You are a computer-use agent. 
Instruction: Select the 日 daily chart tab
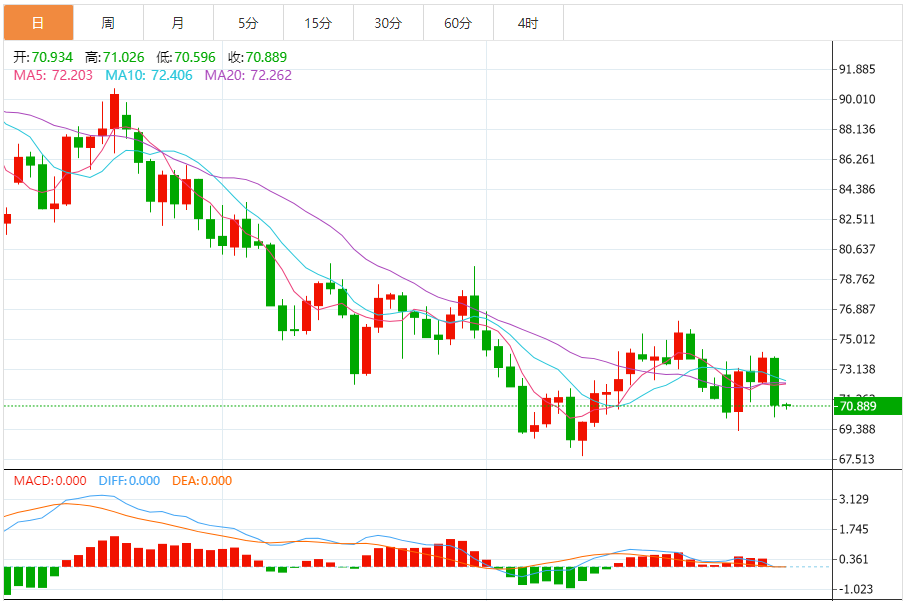[38, 23]
